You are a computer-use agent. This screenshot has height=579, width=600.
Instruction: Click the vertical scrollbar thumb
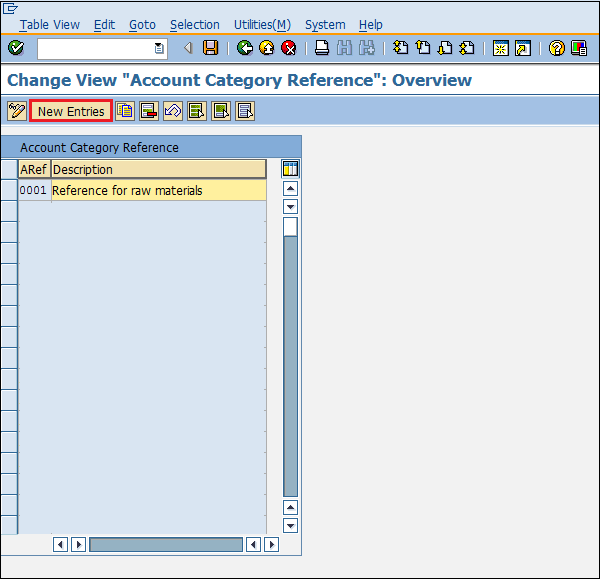[x=290, y=227]
